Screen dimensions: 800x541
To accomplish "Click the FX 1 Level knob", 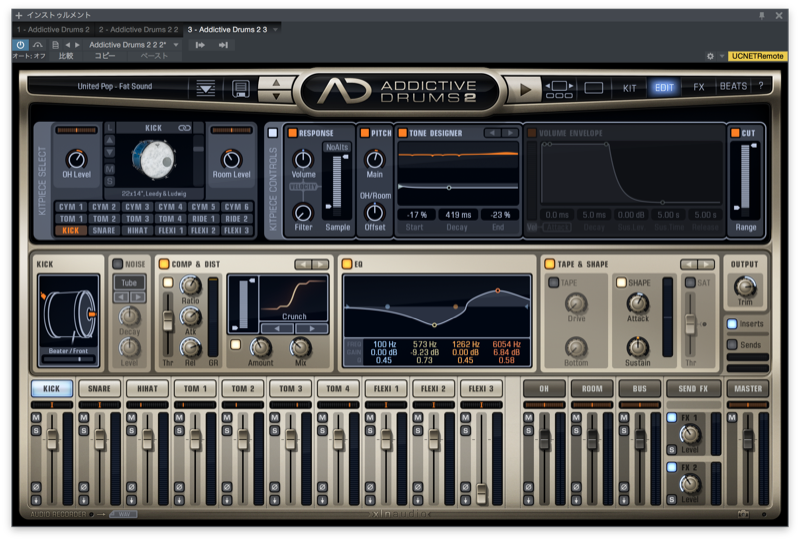I will (x=690, y=434).
